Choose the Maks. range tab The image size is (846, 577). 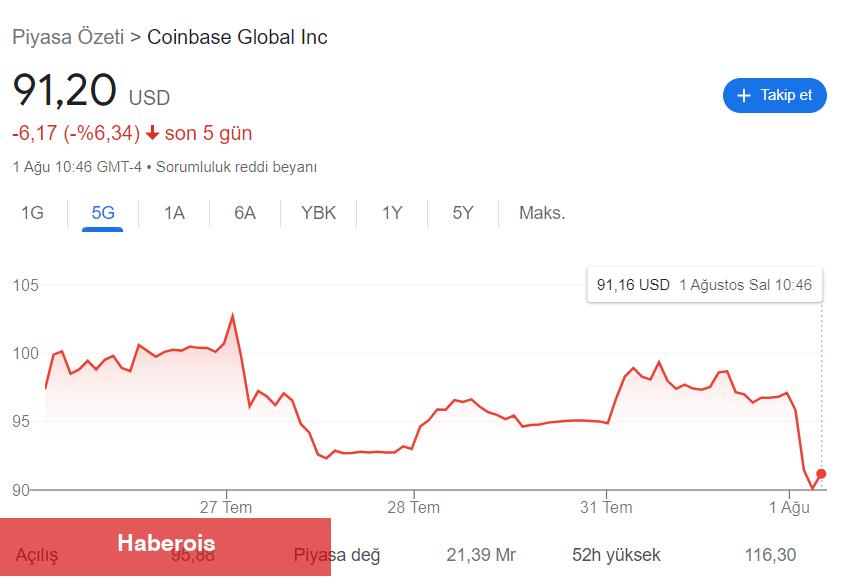pyautogui.click(x=542, y=213)
